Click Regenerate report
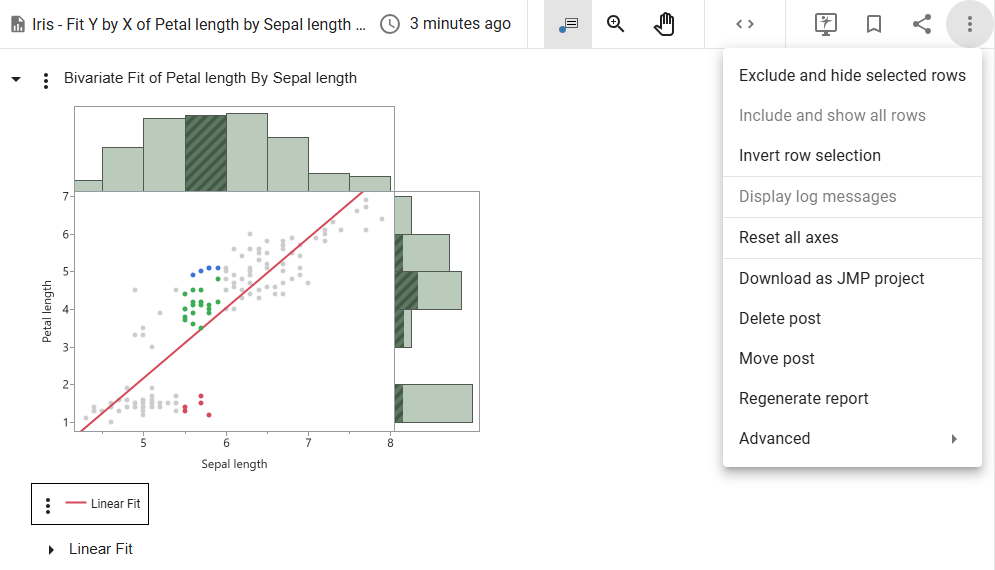995x570 pixels. tap(803, 398)
